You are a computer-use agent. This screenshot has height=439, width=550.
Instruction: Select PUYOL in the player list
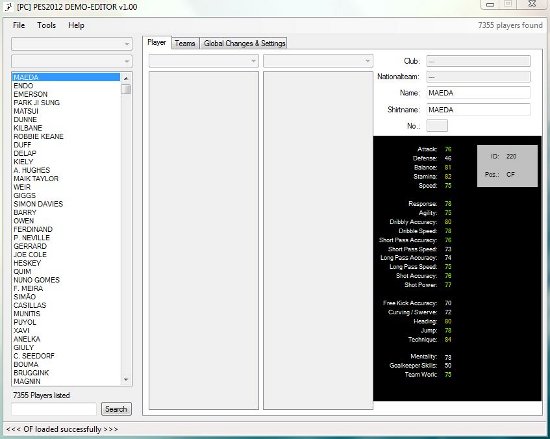pyautogui.click(x=66, y=322)
